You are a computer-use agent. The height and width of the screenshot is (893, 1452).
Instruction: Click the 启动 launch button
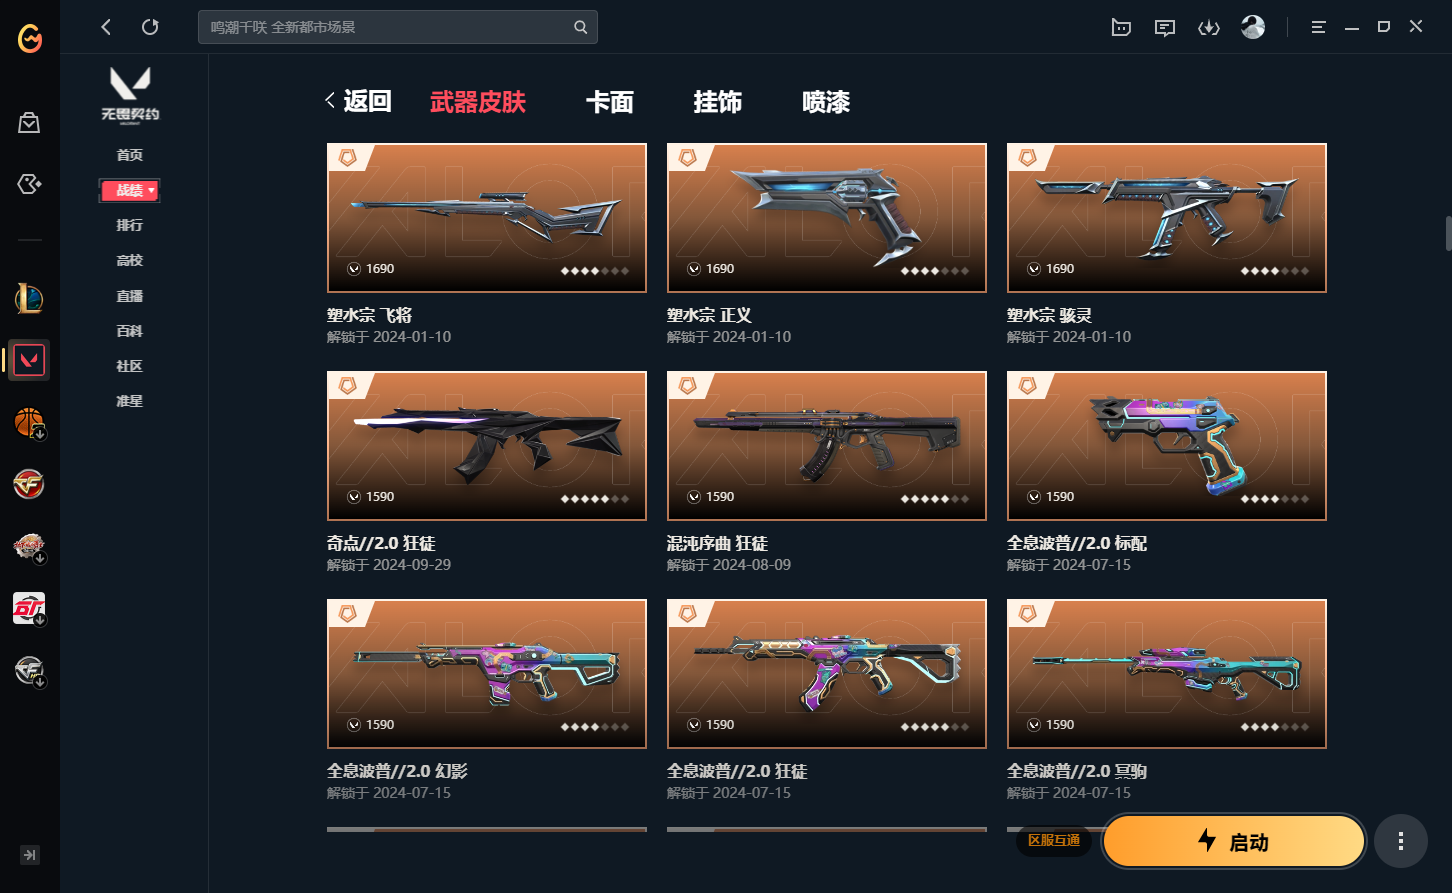pos(1234,841)
